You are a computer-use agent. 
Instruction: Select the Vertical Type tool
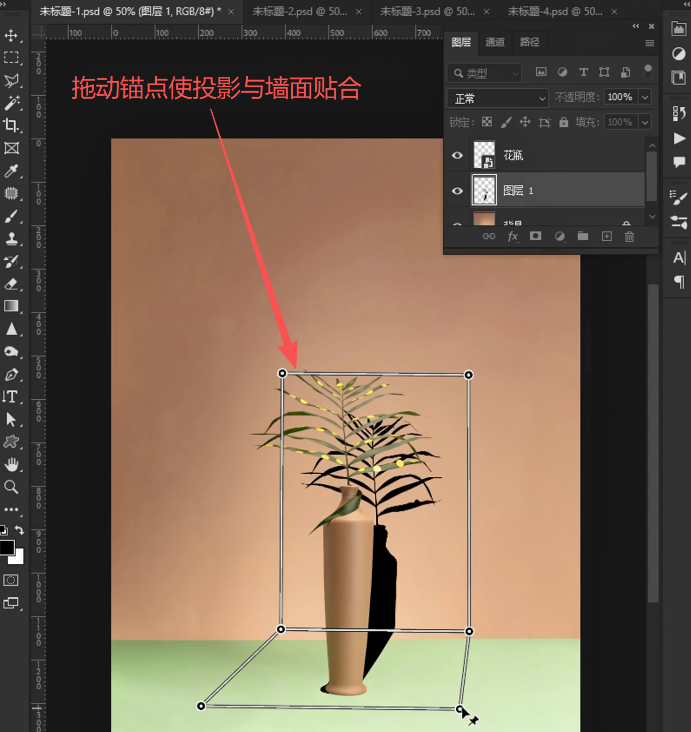11,397
